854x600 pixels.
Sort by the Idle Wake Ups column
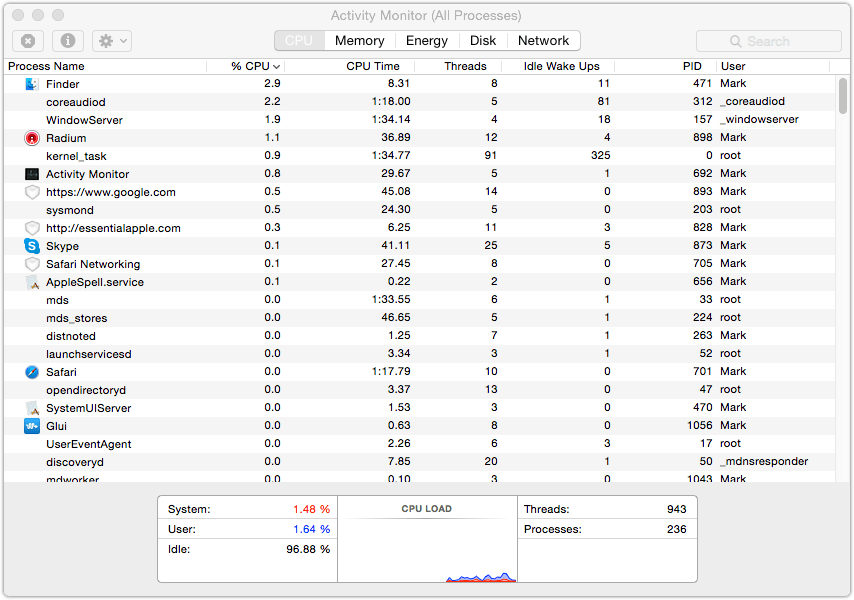point(558,66)
